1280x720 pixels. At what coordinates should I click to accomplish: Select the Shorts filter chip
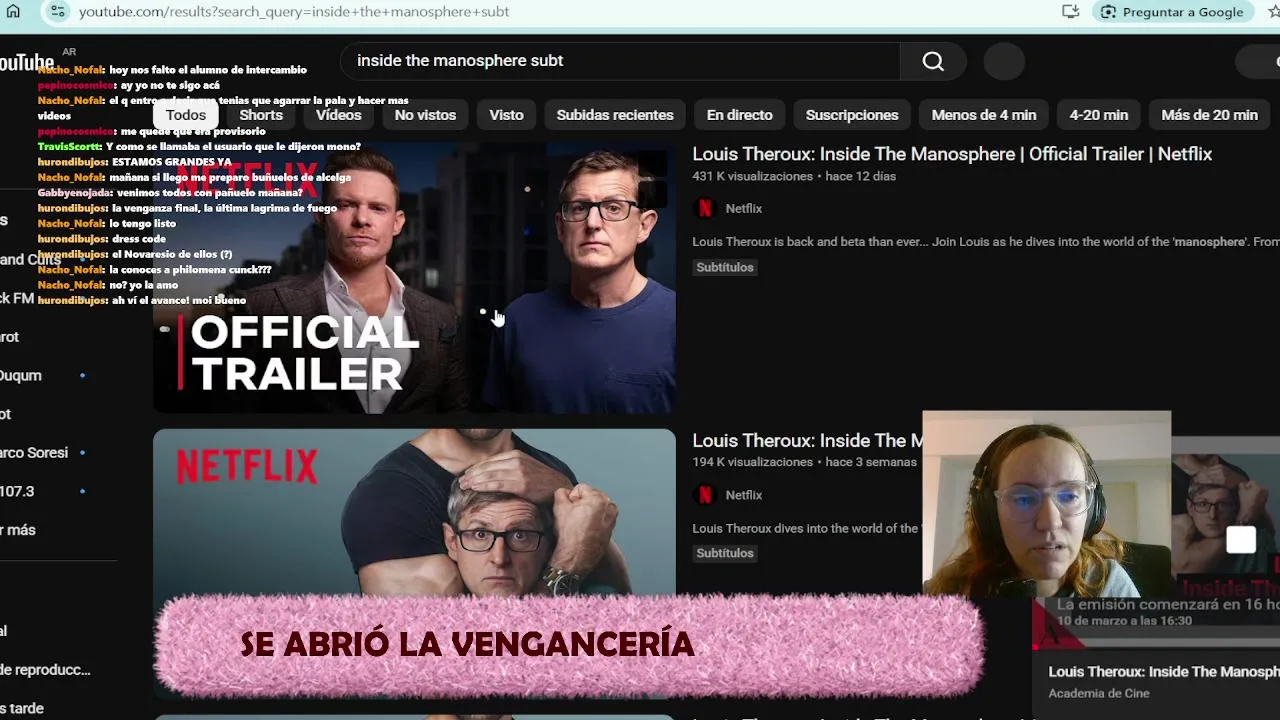pyautogui.click(x=261, y=115)
